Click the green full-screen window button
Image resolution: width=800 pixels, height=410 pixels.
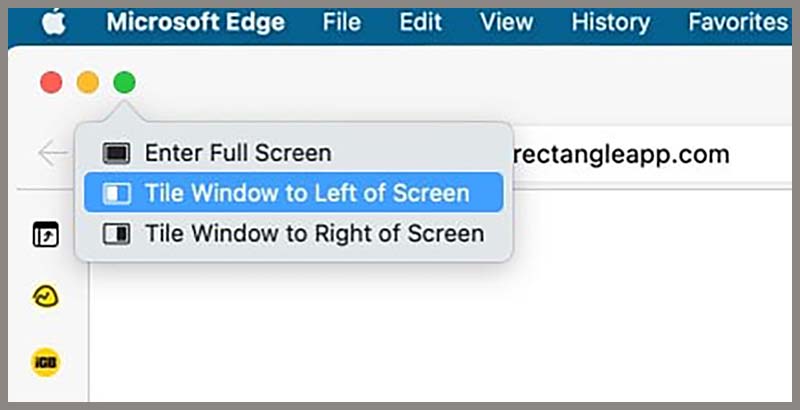pos(124,83)
